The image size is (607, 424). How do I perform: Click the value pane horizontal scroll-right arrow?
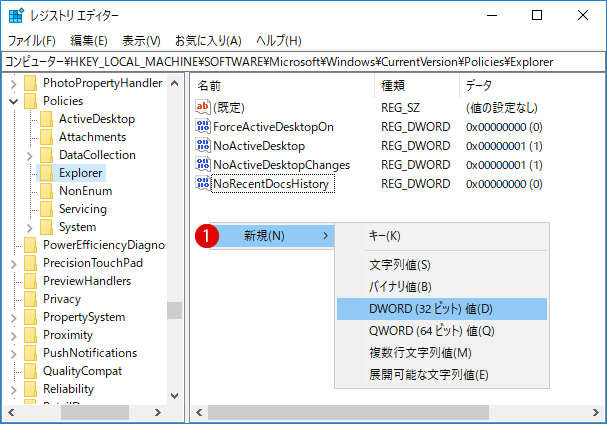(x=595, y=413)
